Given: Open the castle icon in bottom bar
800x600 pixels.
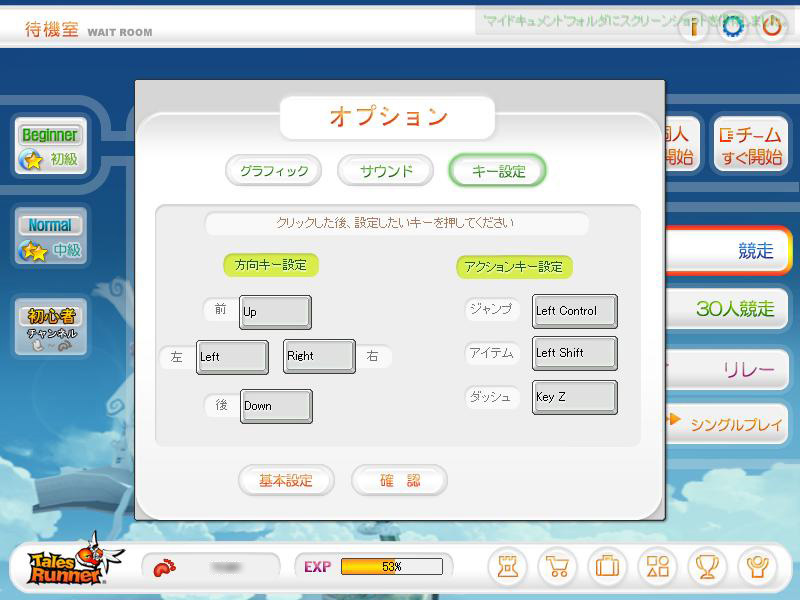Looking at the screenshot, I should (508, 566).
